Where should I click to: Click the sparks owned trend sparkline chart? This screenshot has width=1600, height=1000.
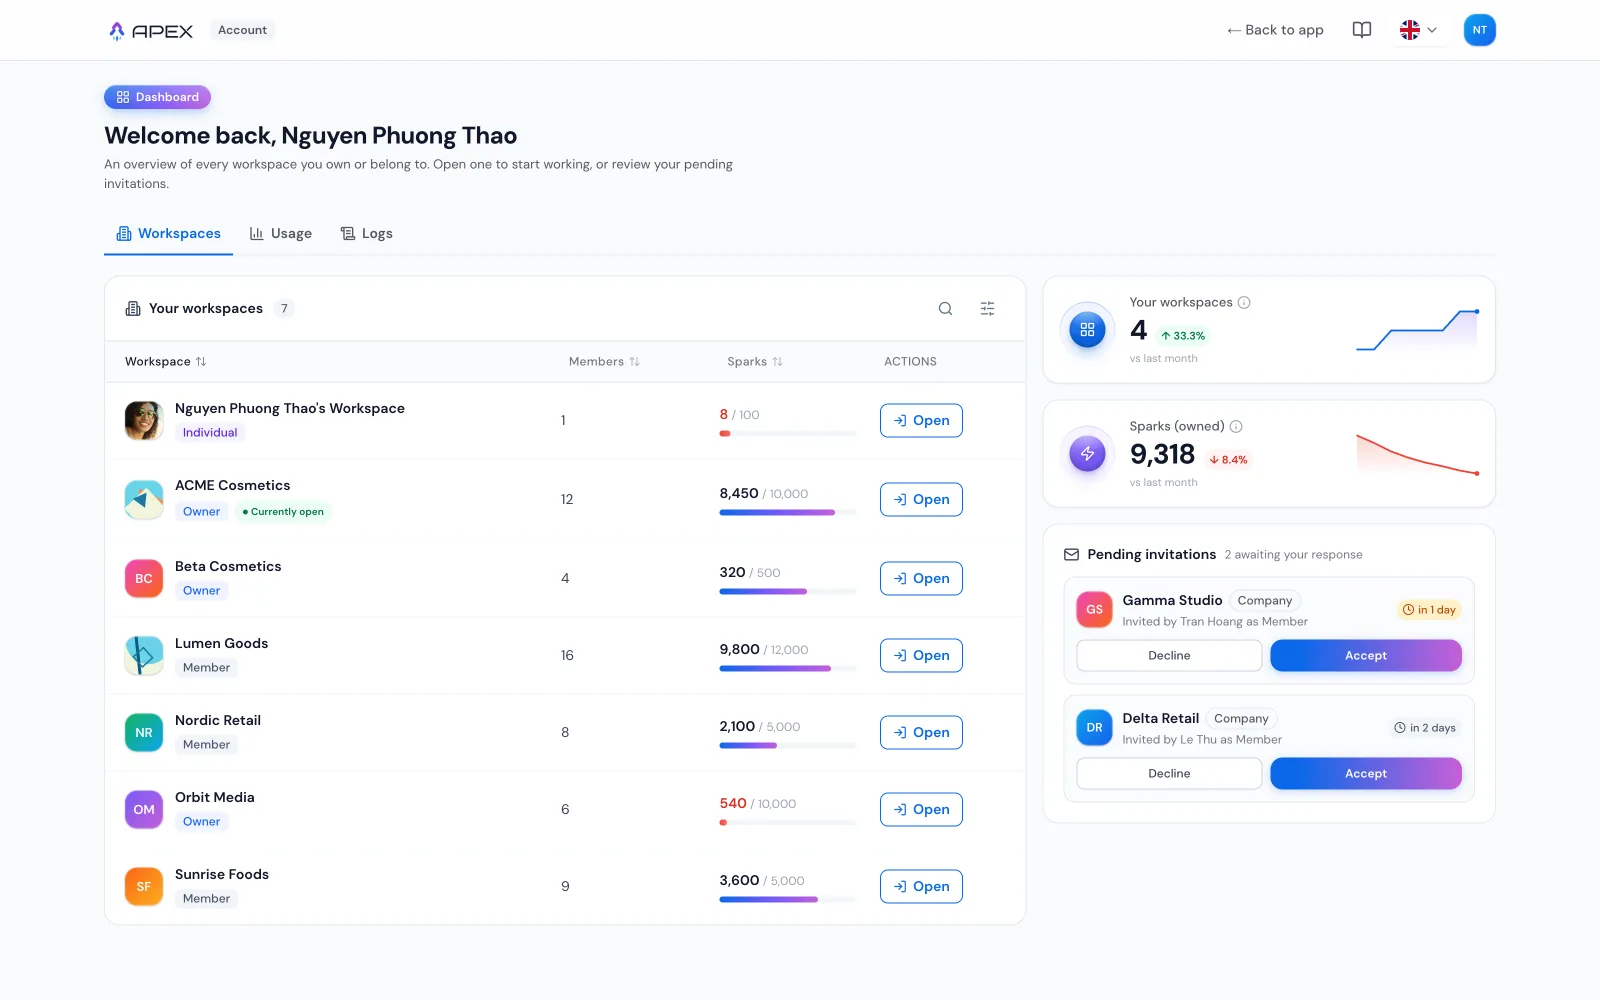pyautogui.click(x=1417, y=454)
